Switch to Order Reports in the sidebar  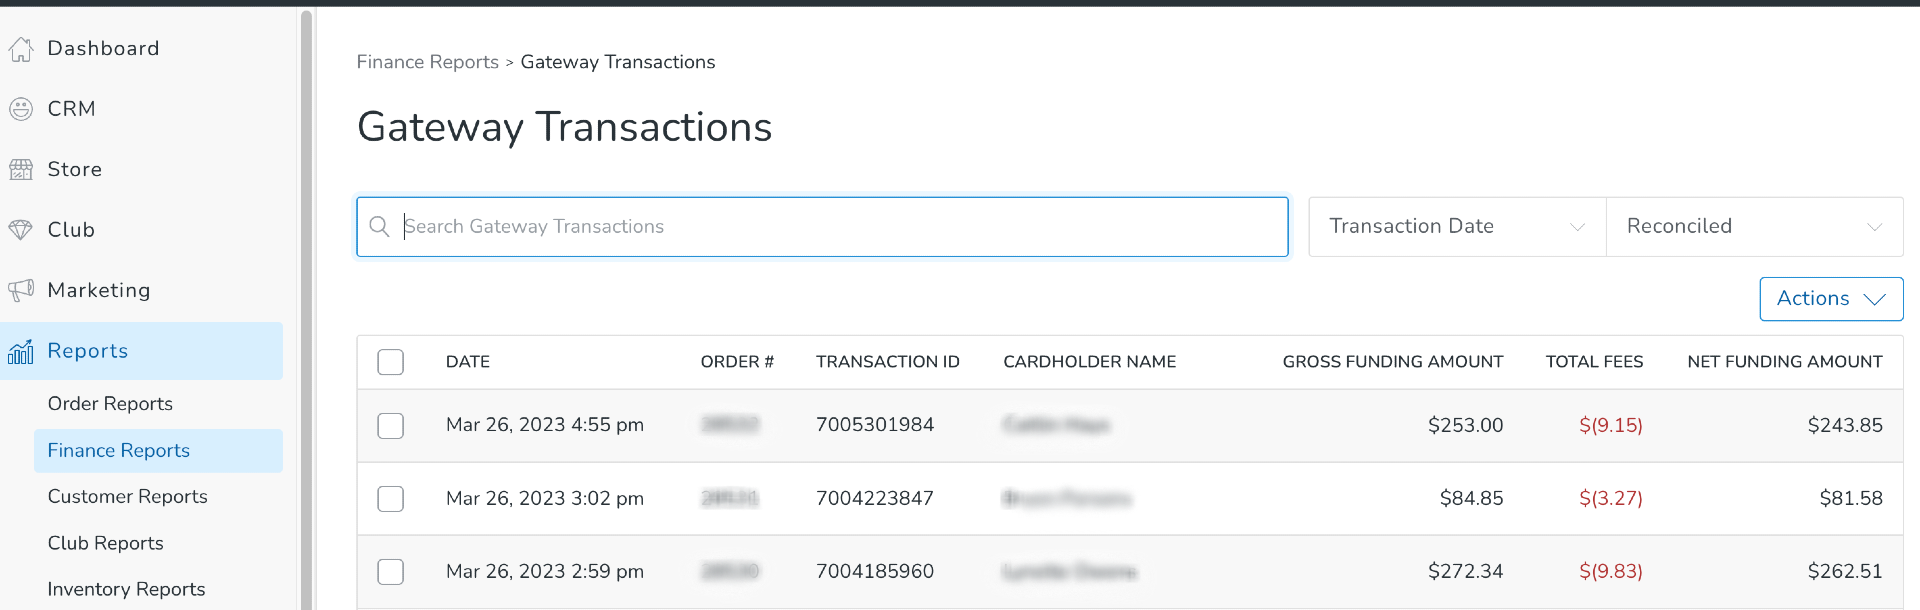(110, 403)
